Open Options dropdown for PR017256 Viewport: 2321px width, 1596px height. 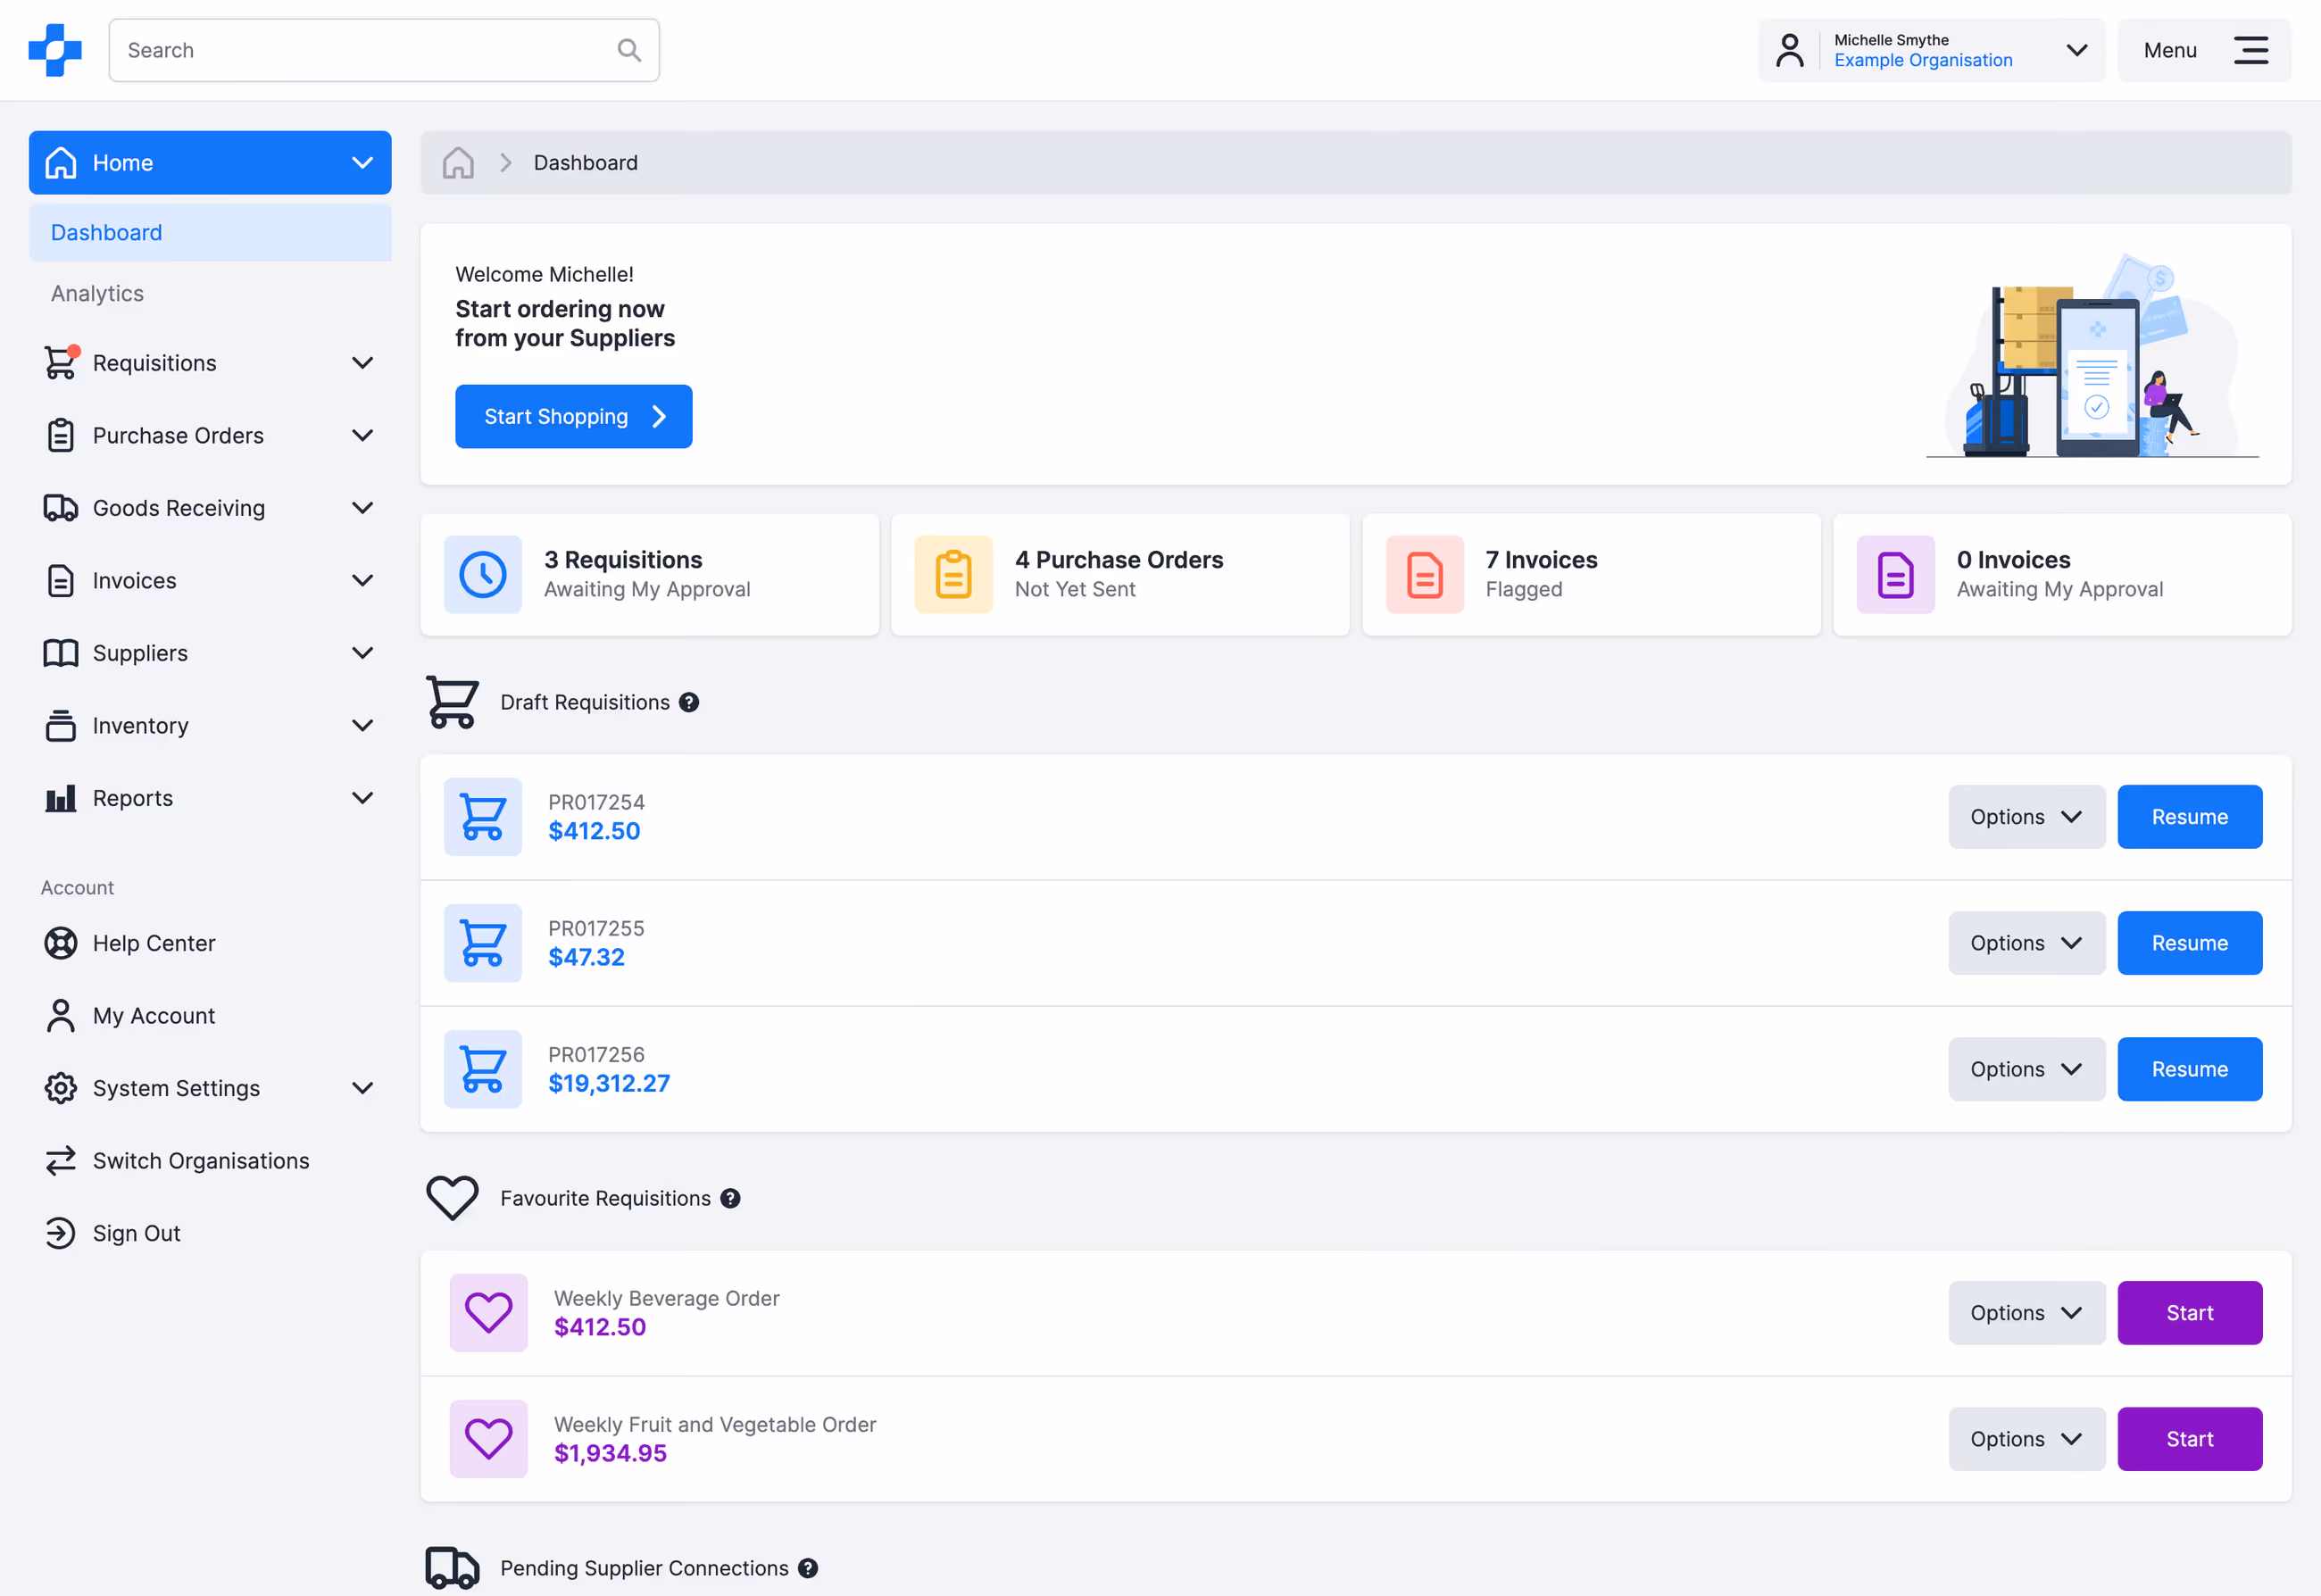coord(2026,1069)
